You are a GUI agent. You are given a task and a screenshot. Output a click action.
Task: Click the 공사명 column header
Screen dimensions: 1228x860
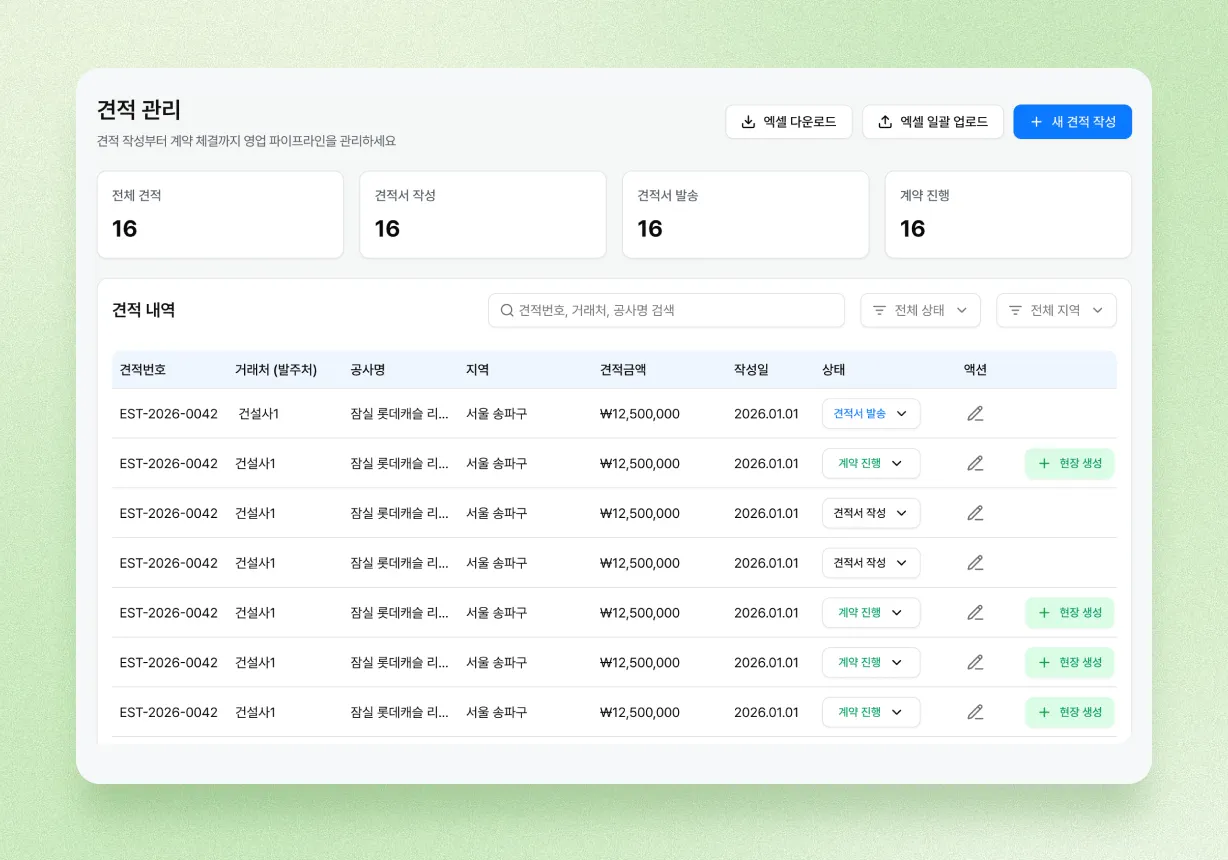pyautogui.click(x=368, y=369)
